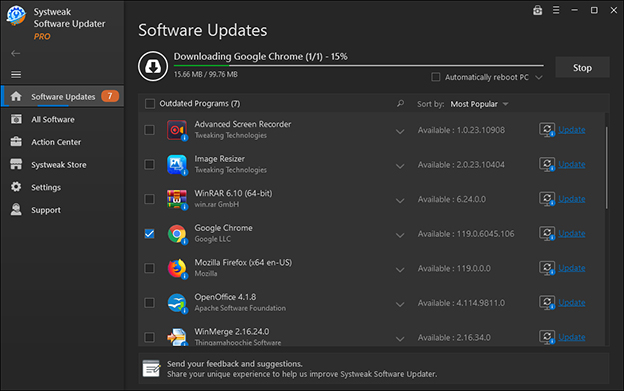
Task: Click the update icon for Advanced Screen Recorder
Action: pyautogui.click(x=547, y=130)
